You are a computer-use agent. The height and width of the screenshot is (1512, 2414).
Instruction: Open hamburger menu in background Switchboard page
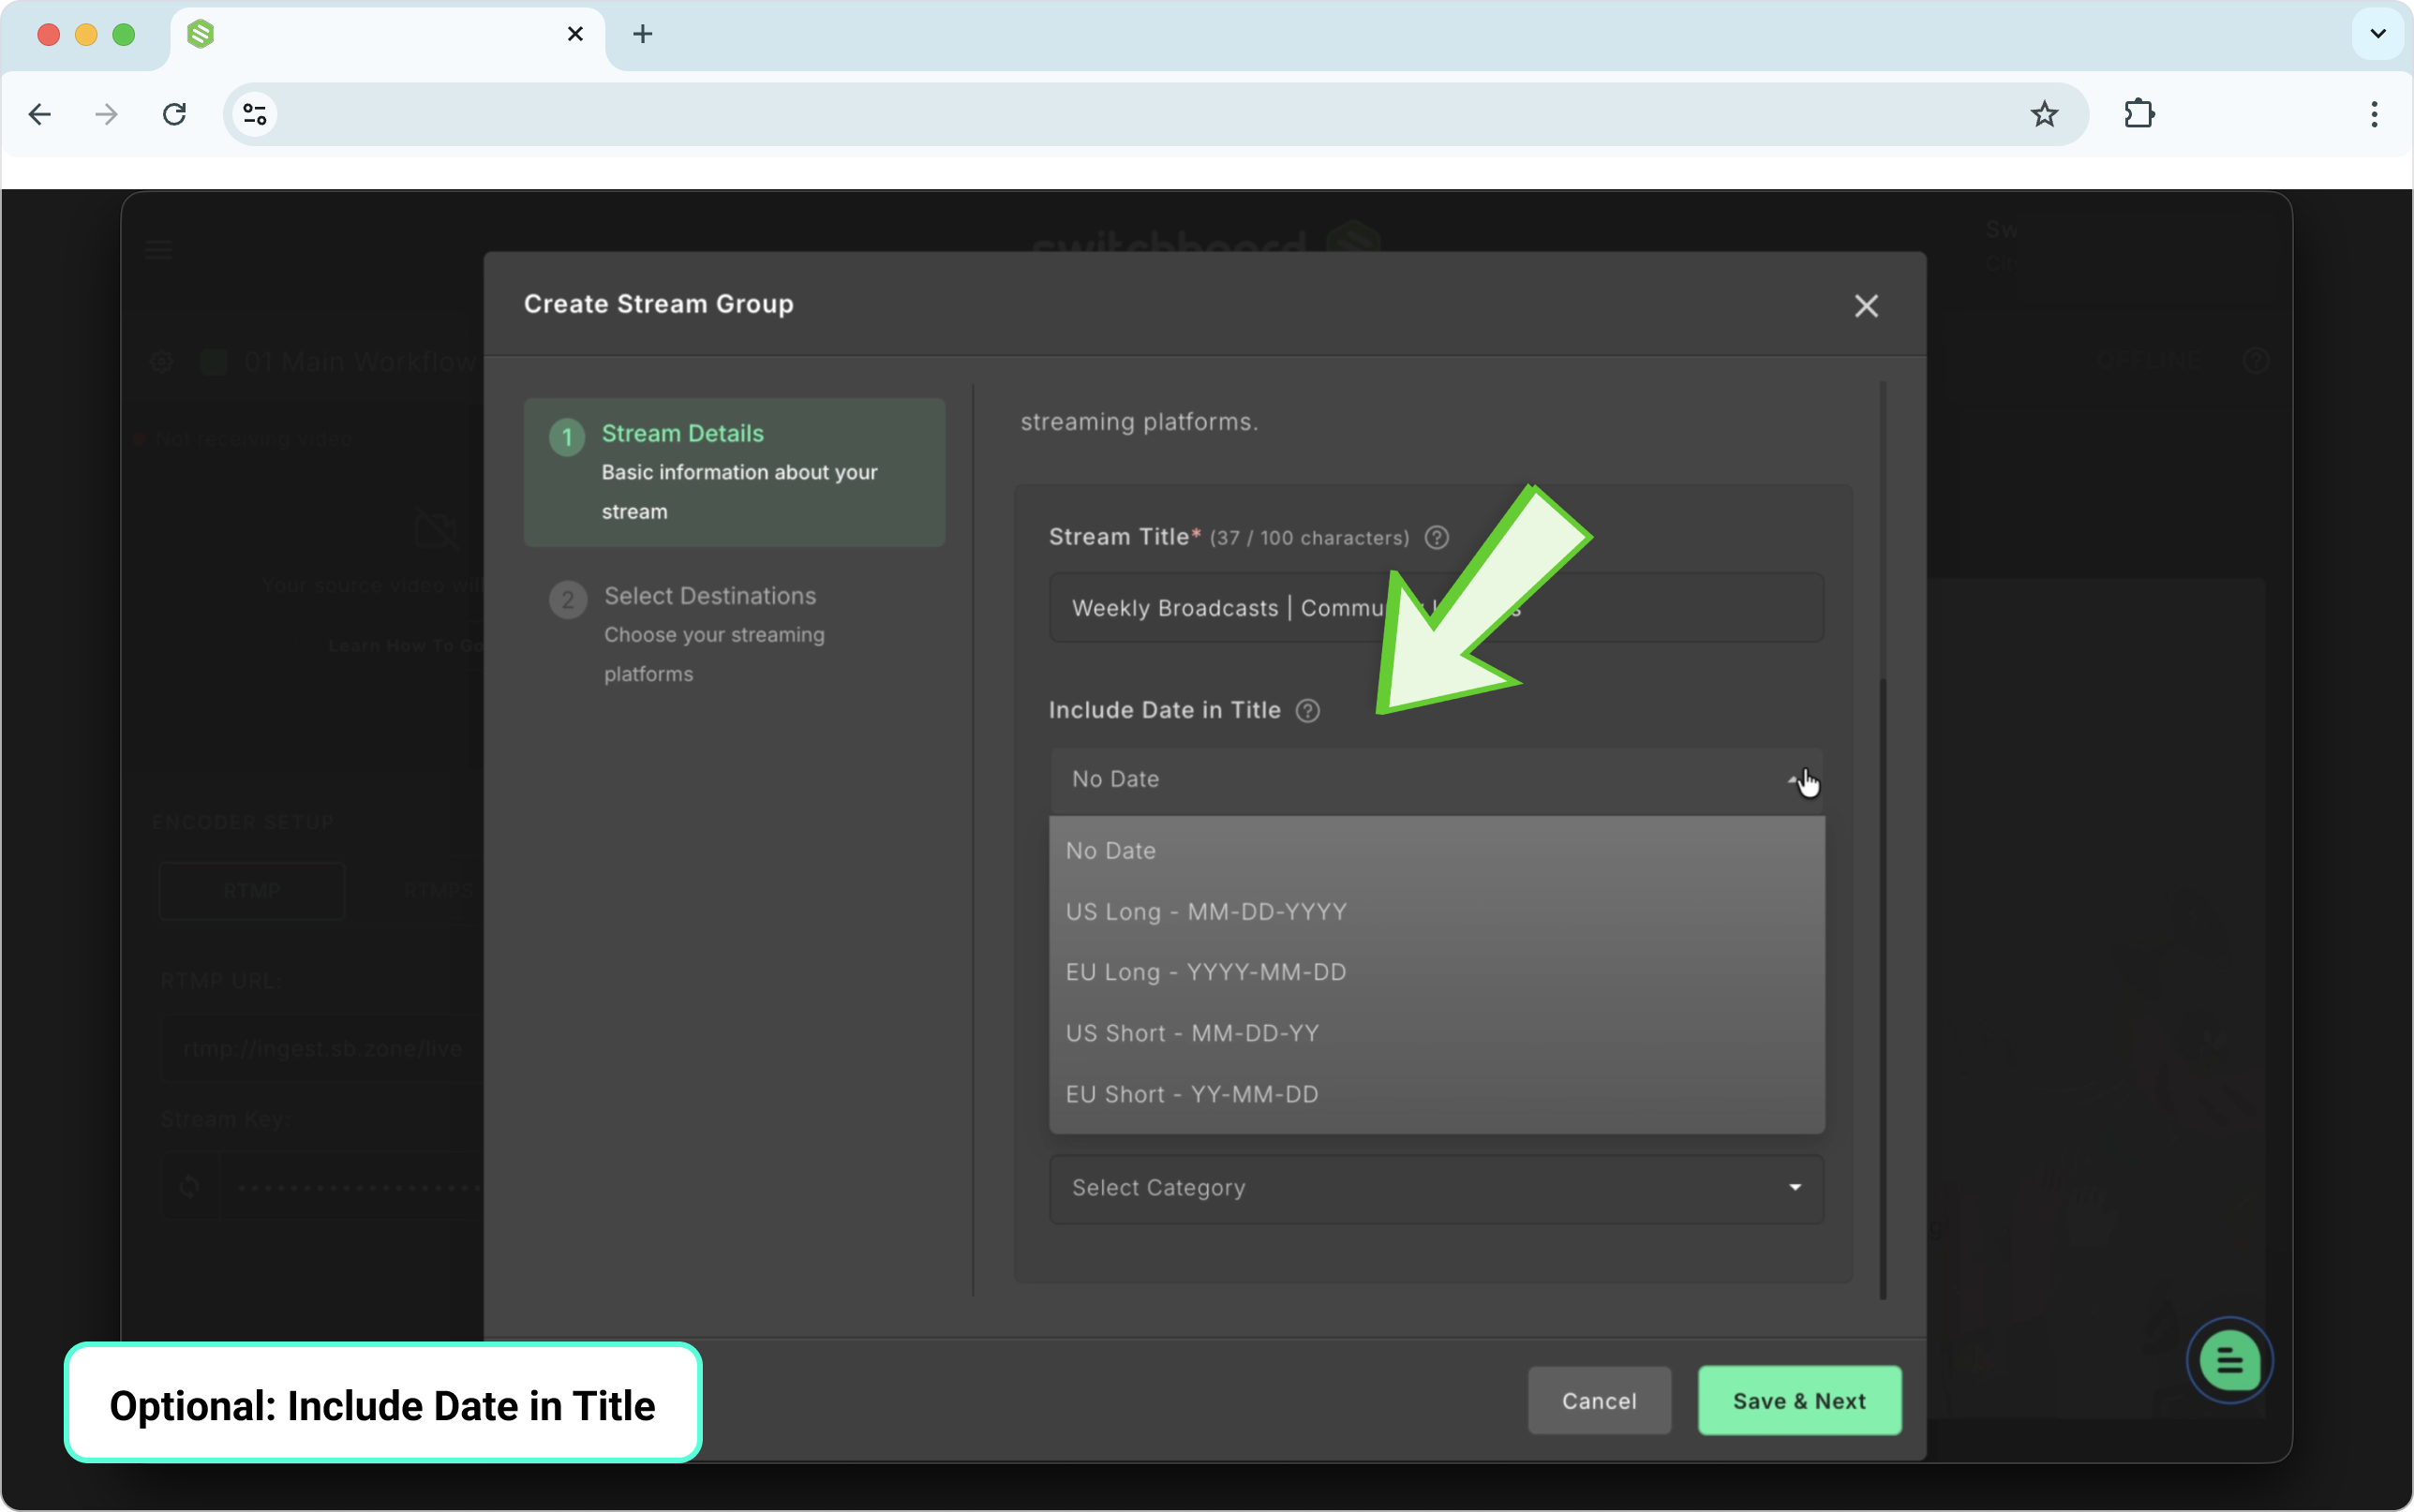[x=159, y=249]
